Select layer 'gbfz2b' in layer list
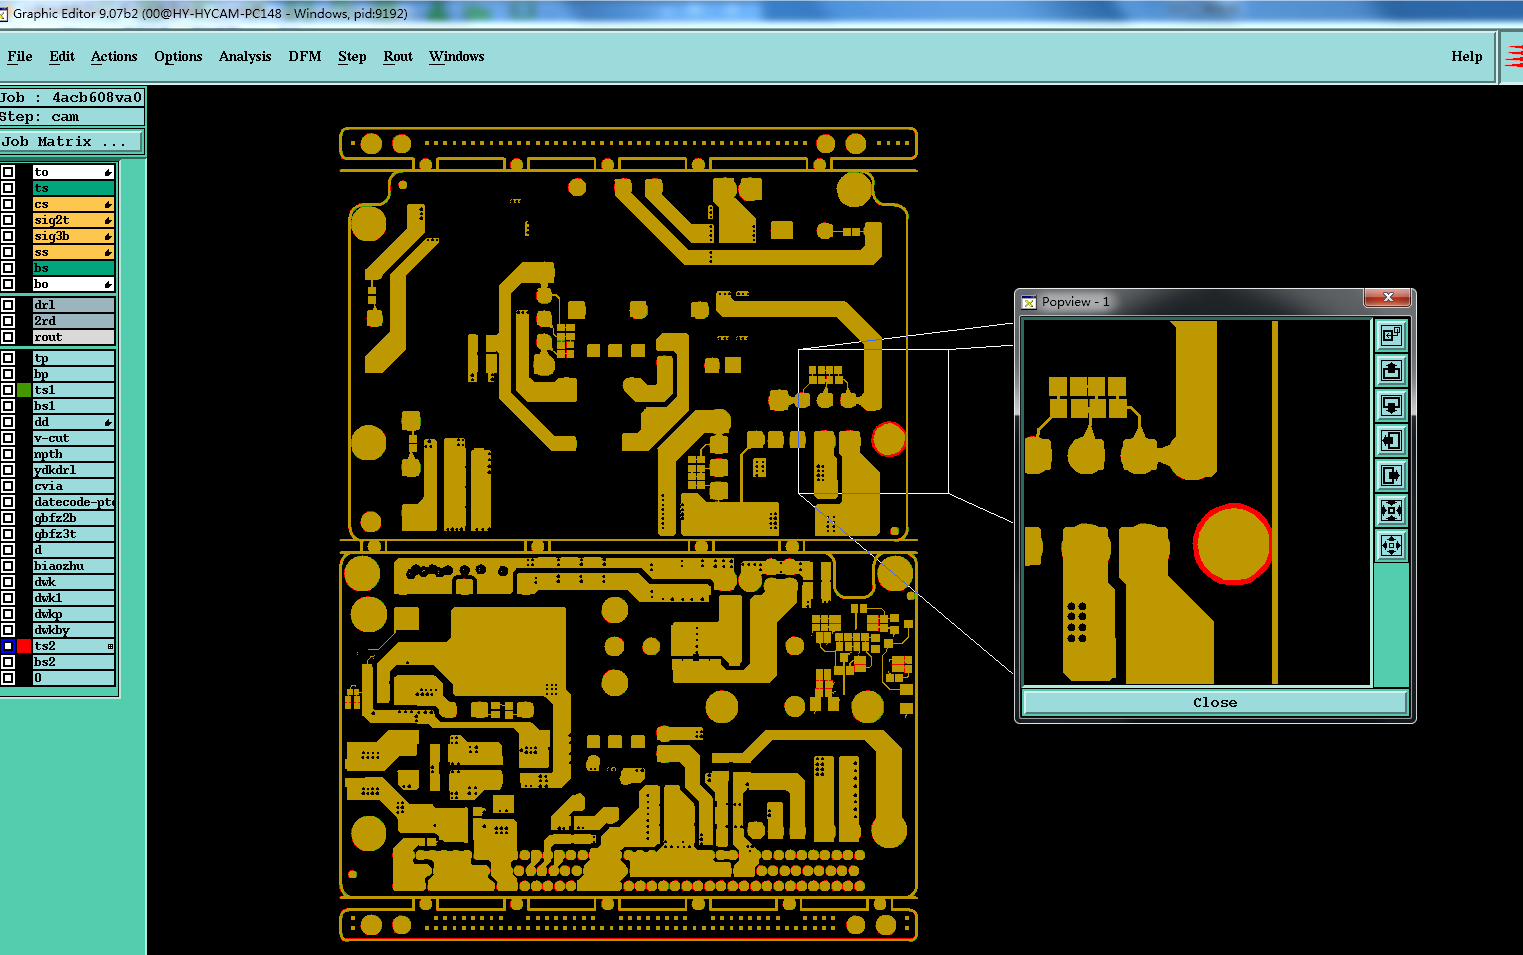 pyautogui.click(x=74, y=519)
